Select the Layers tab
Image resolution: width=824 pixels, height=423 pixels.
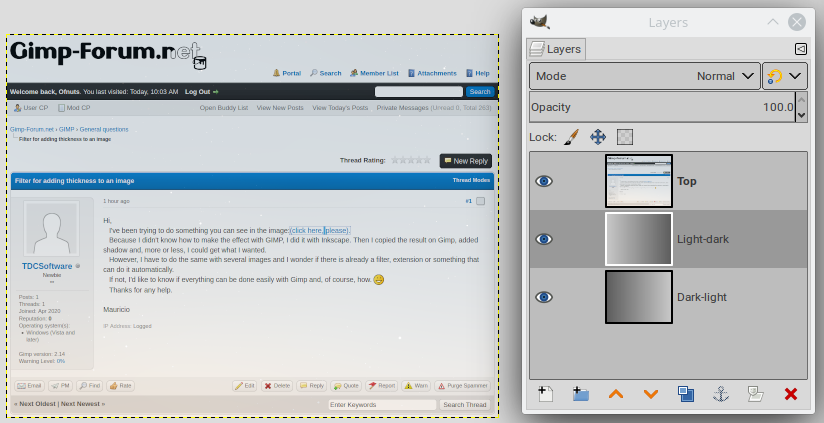(556, 49)
